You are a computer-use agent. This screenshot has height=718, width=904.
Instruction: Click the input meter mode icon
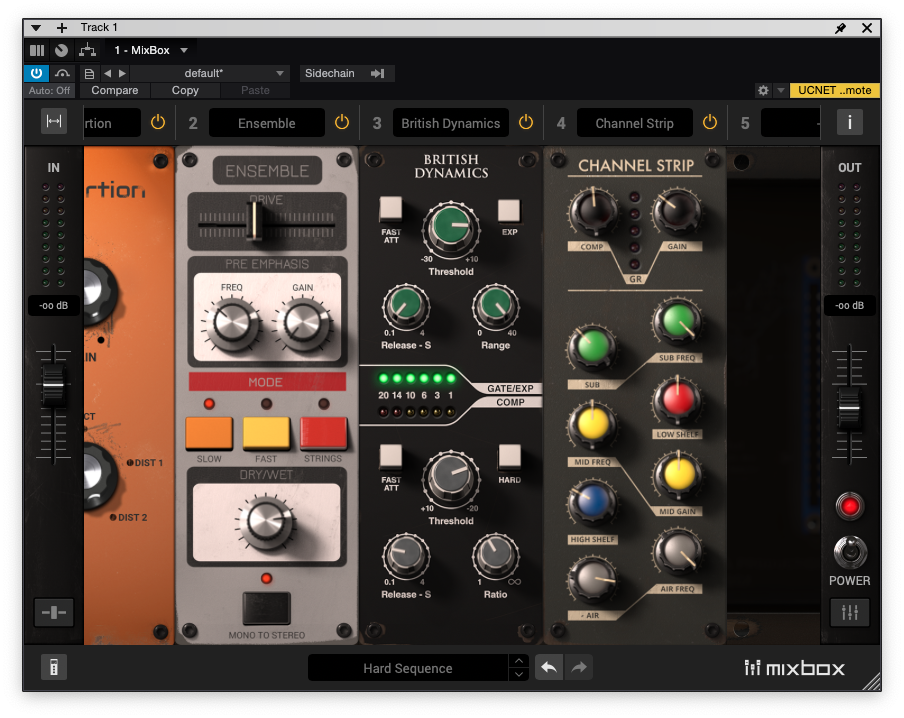pos(54,612)
